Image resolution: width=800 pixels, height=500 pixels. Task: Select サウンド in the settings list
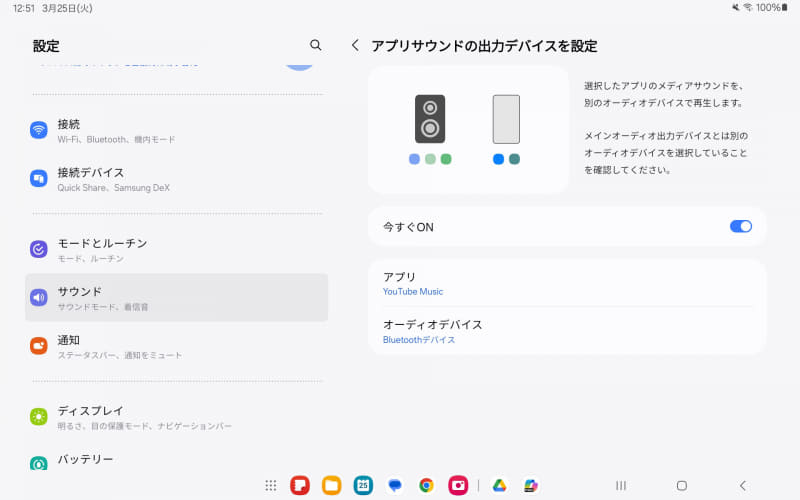click(177, 297)
